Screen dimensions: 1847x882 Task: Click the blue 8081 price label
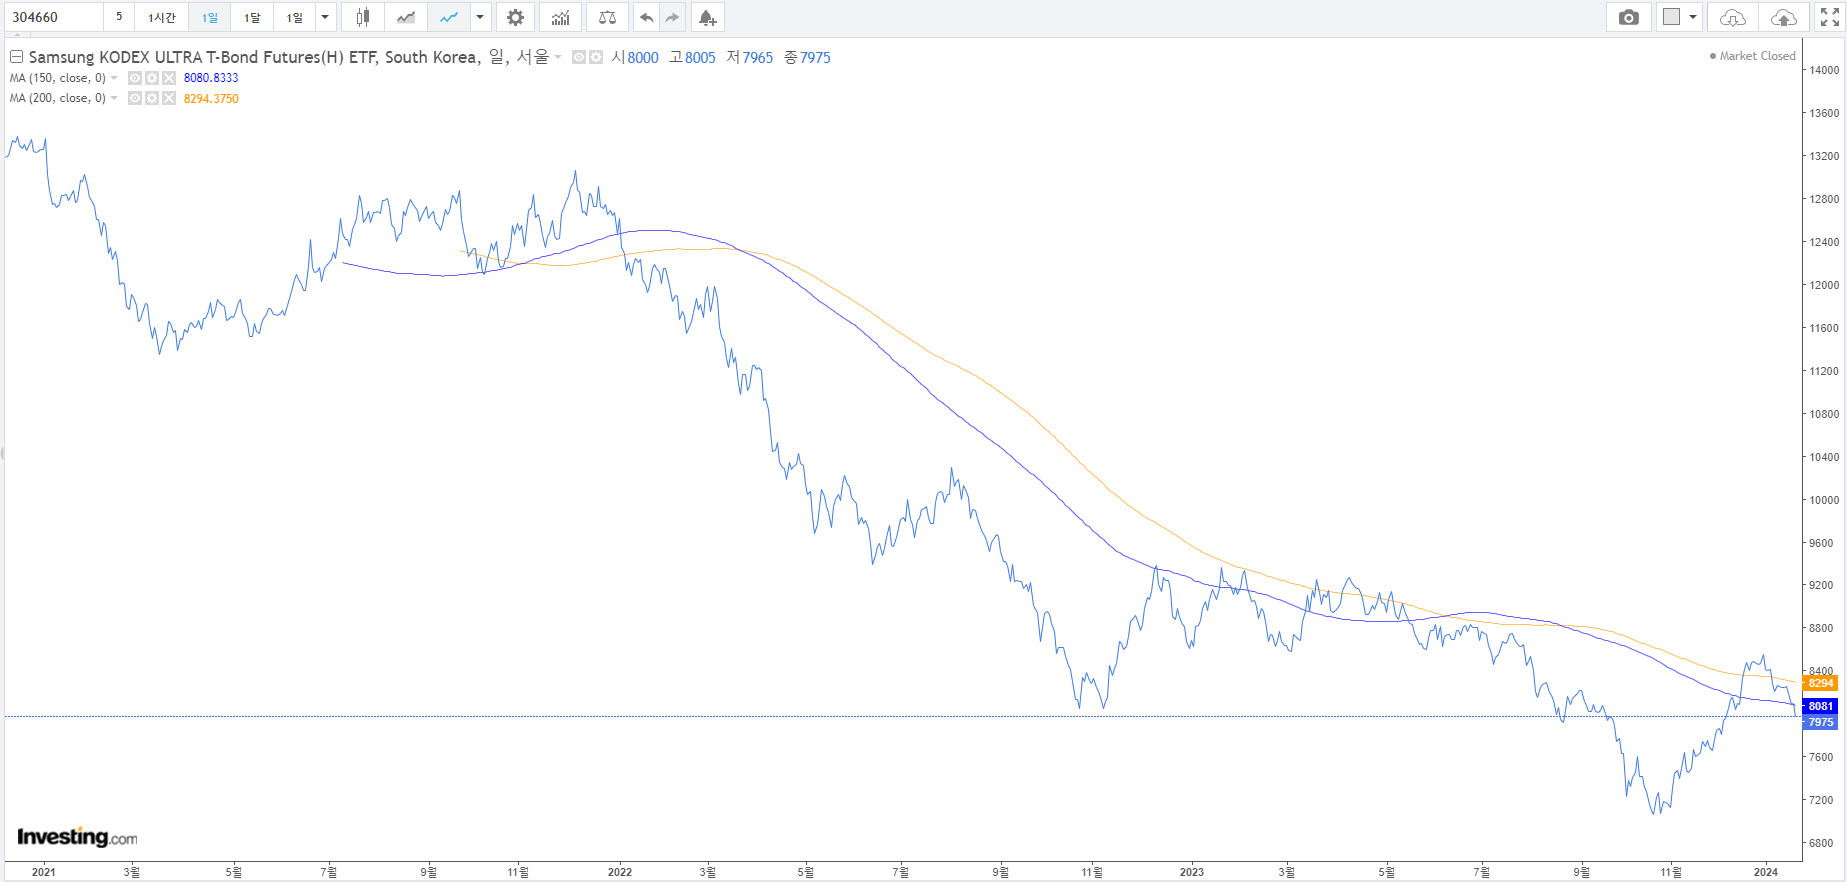tap(1820, 706)
